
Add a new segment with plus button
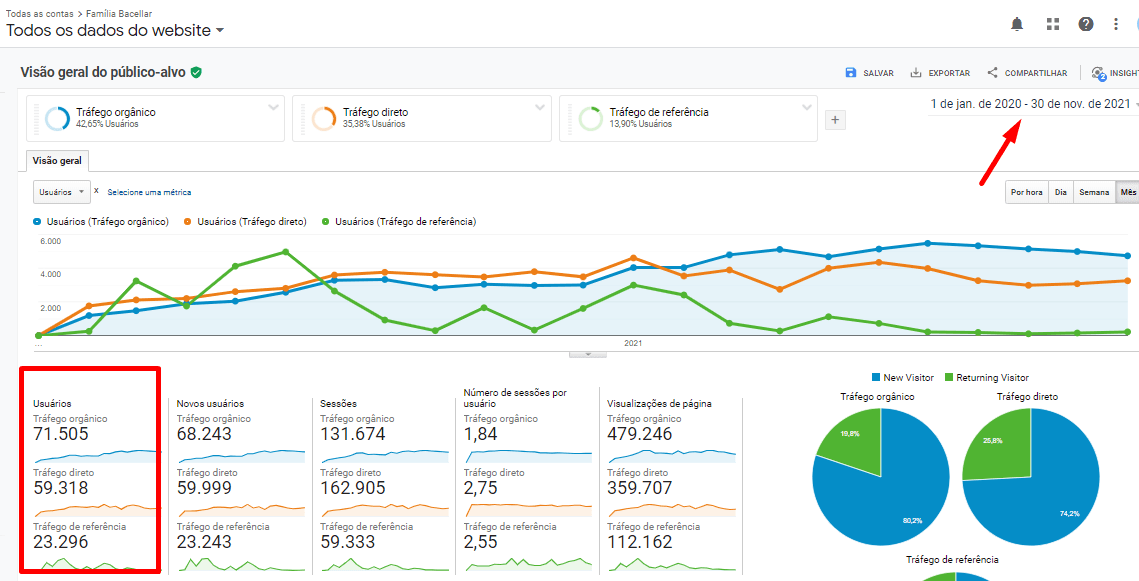[x=836, y=120]
